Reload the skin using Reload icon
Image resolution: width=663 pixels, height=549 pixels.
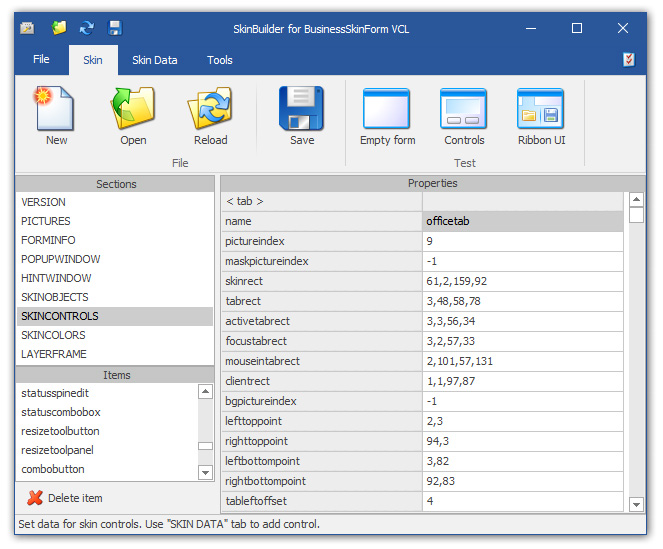click(210, 109)
